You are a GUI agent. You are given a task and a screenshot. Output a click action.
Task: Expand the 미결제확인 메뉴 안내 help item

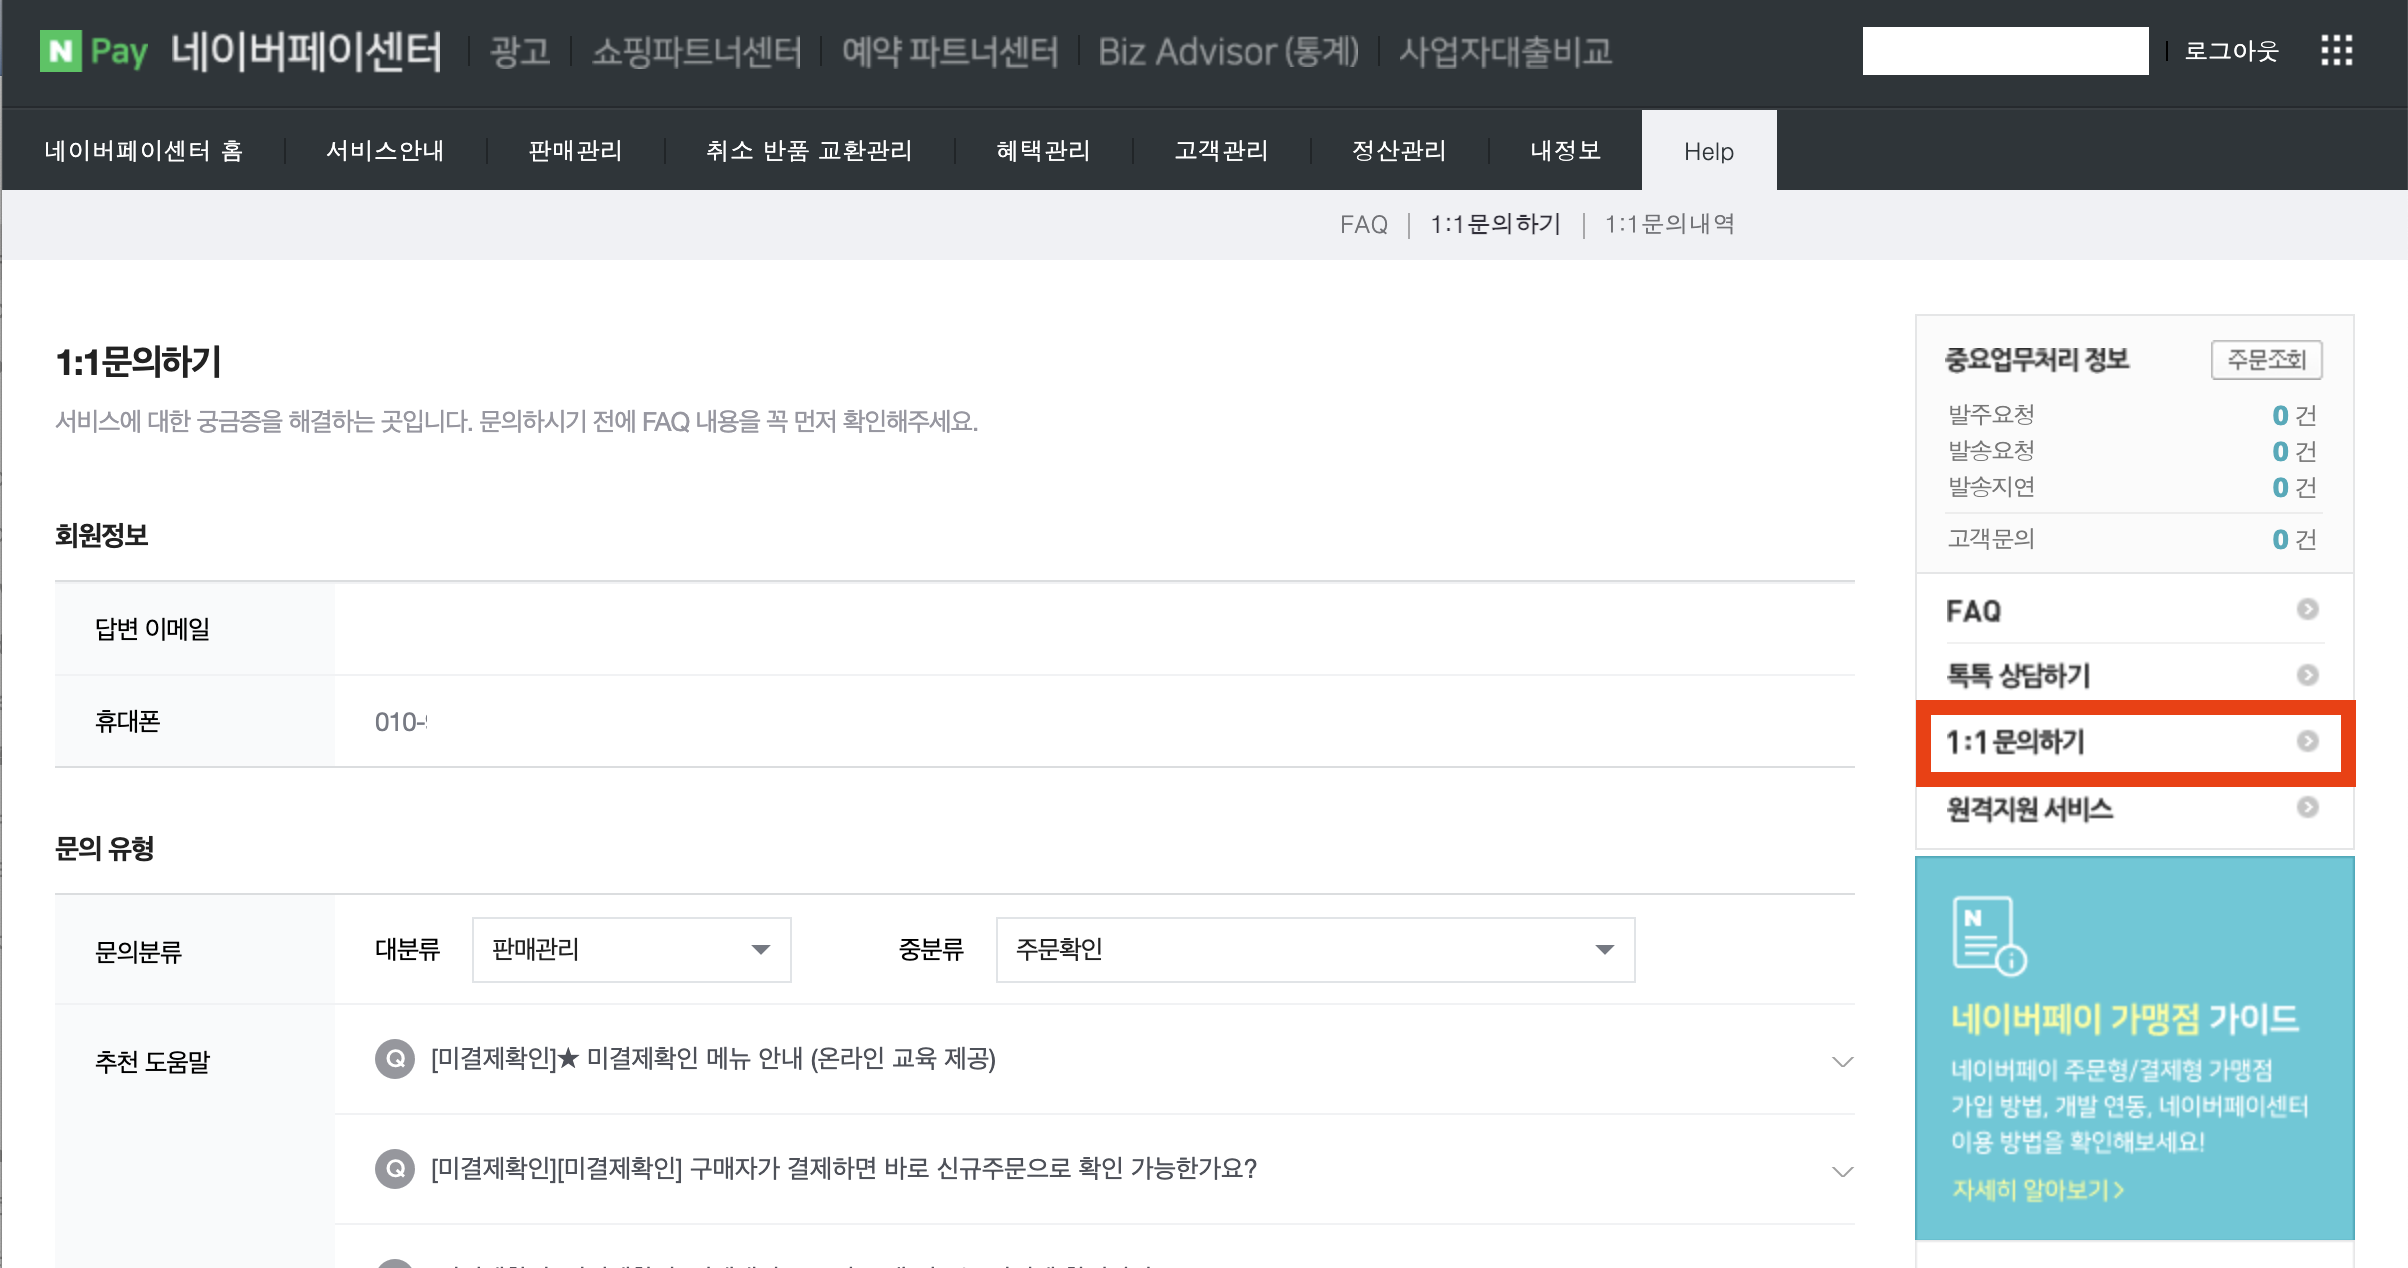[x=1842, y=1061]
